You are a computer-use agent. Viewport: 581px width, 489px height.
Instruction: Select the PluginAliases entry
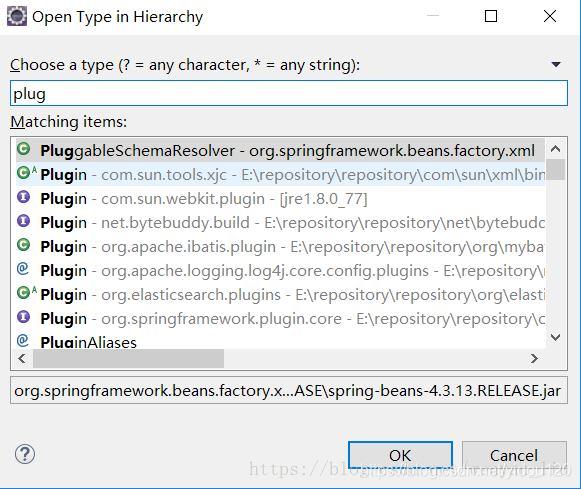[280, 340]
